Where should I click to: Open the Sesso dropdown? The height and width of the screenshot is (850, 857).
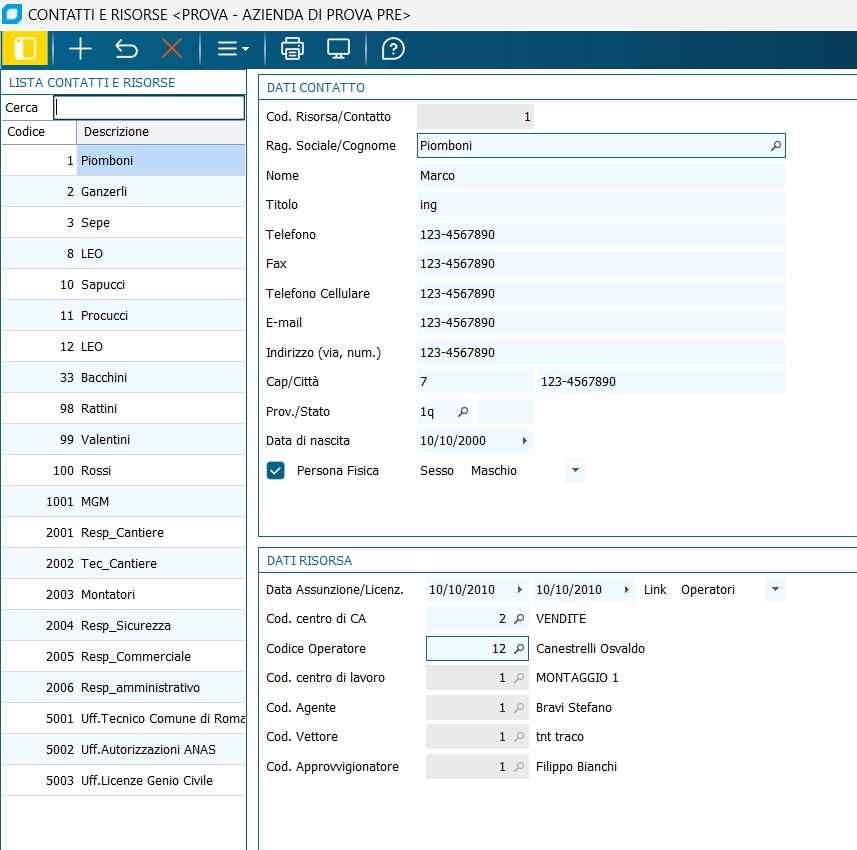pos(574,470)
